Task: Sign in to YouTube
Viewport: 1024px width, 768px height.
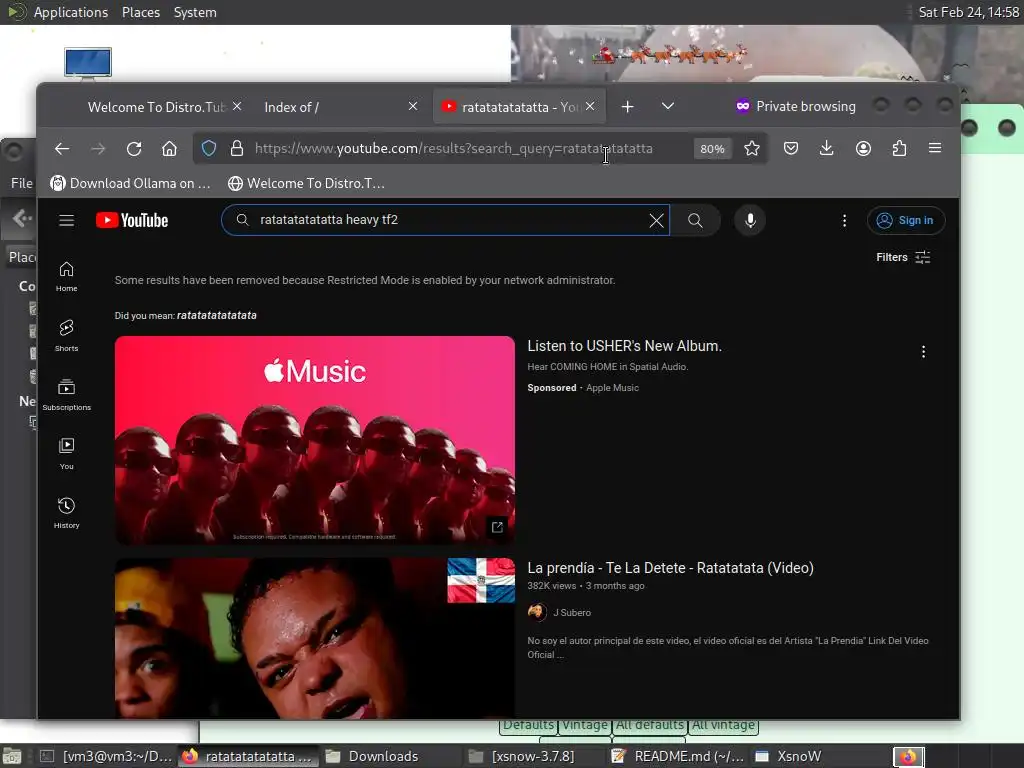Action: click(x=906, y=220)
